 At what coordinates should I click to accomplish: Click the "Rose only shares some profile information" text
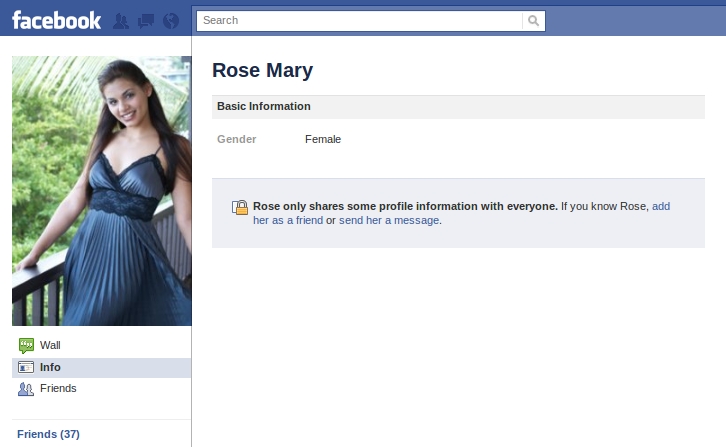pos(405,206)
